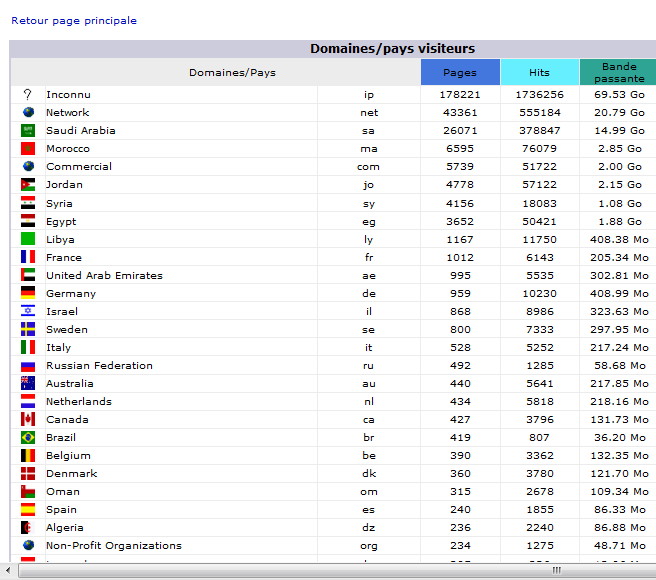The width and height of the screenshot is (656, 580).
Task: Select the Saudi Arabia country name
Action: point(81,131)
